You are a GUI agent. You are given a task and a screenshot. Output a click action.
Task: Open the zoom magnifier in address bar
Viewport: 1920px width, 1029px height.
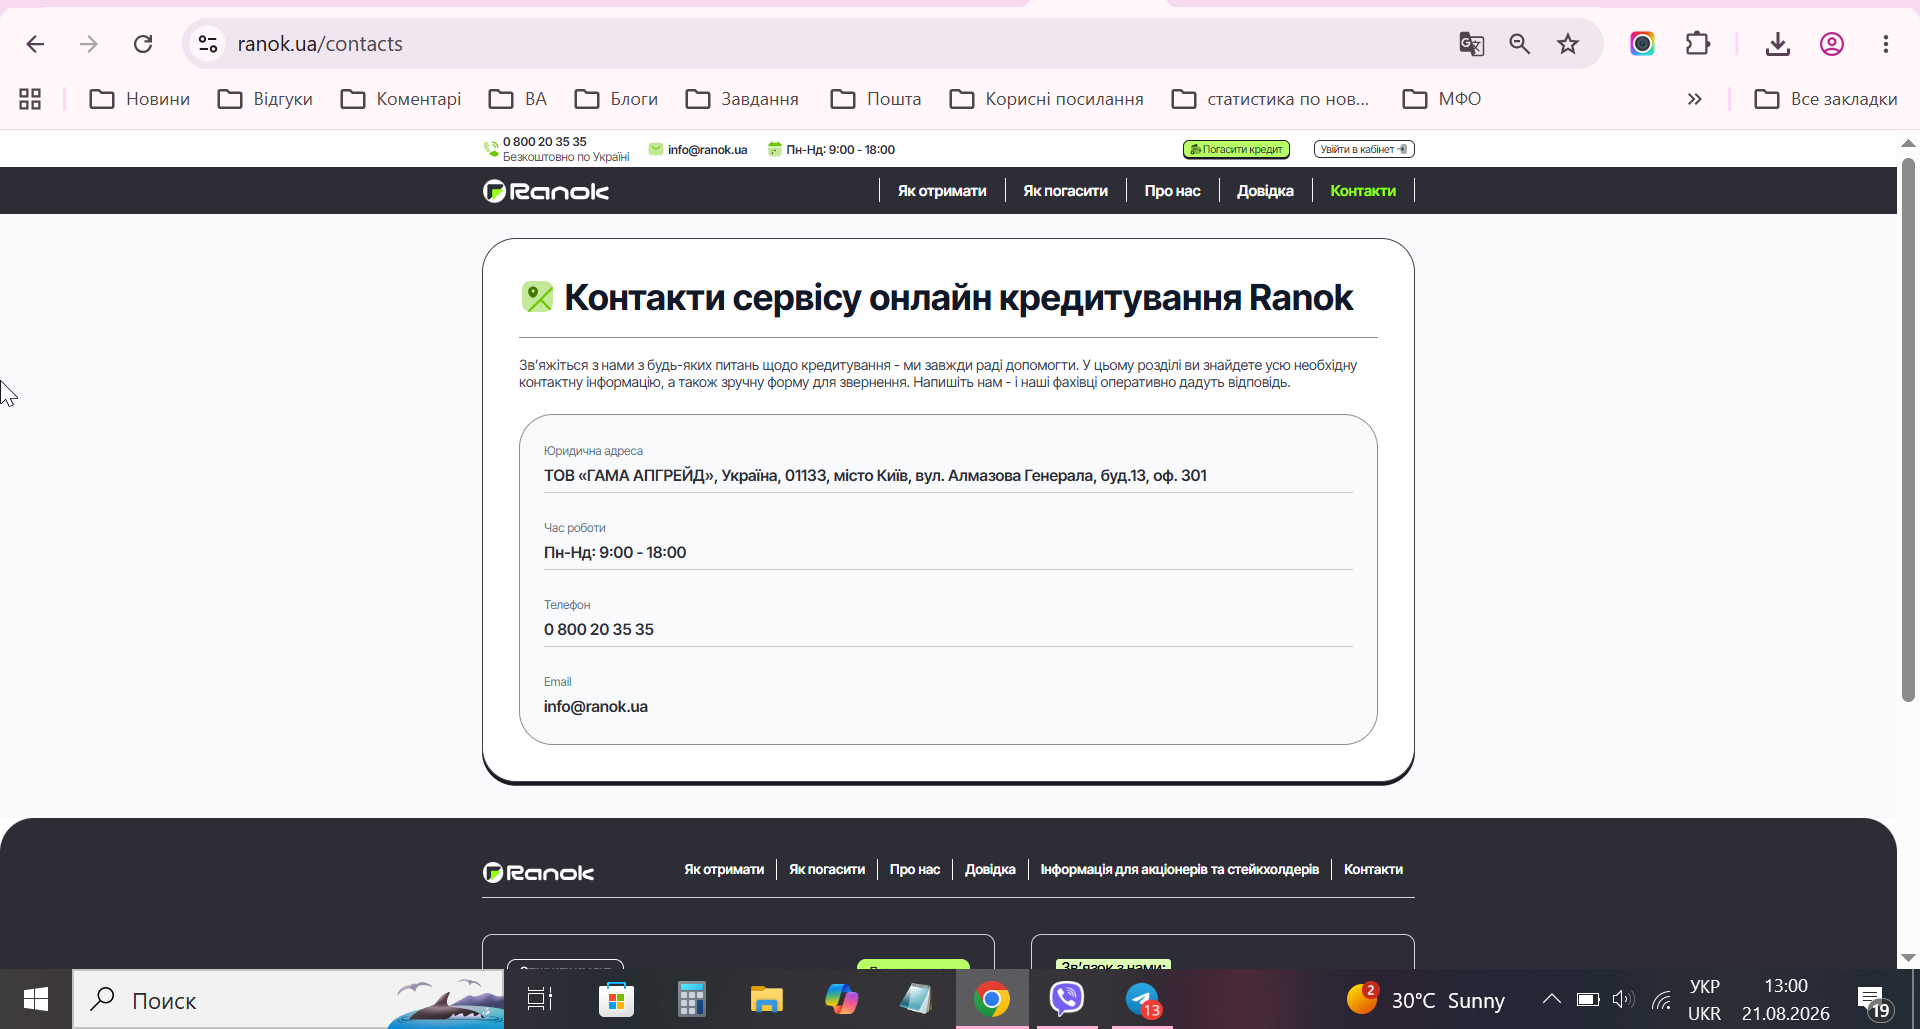point(1520,44)
